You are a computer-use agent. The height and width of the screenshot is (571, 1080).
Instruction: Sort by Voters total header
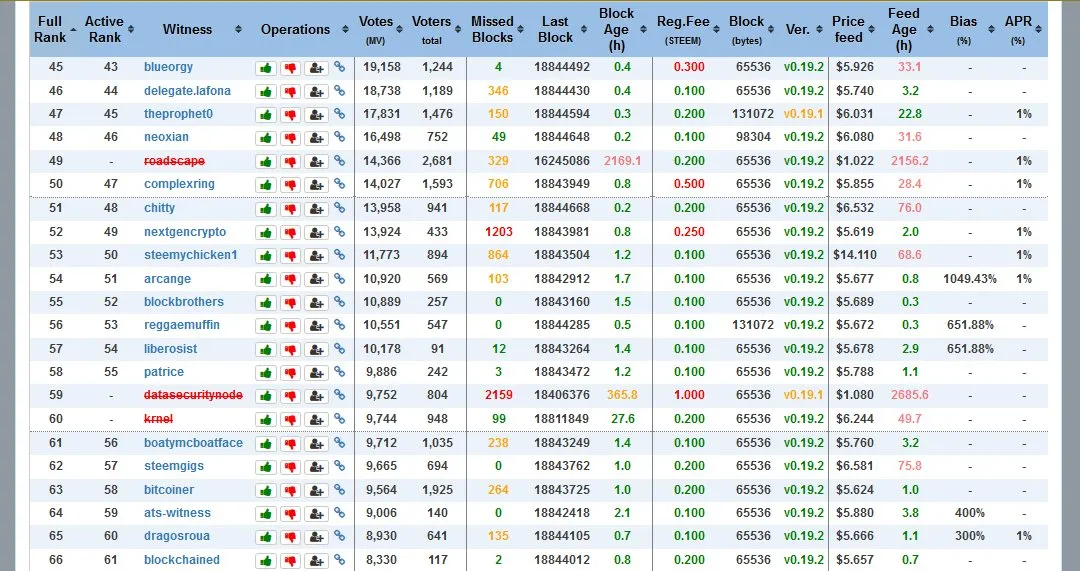436,30
